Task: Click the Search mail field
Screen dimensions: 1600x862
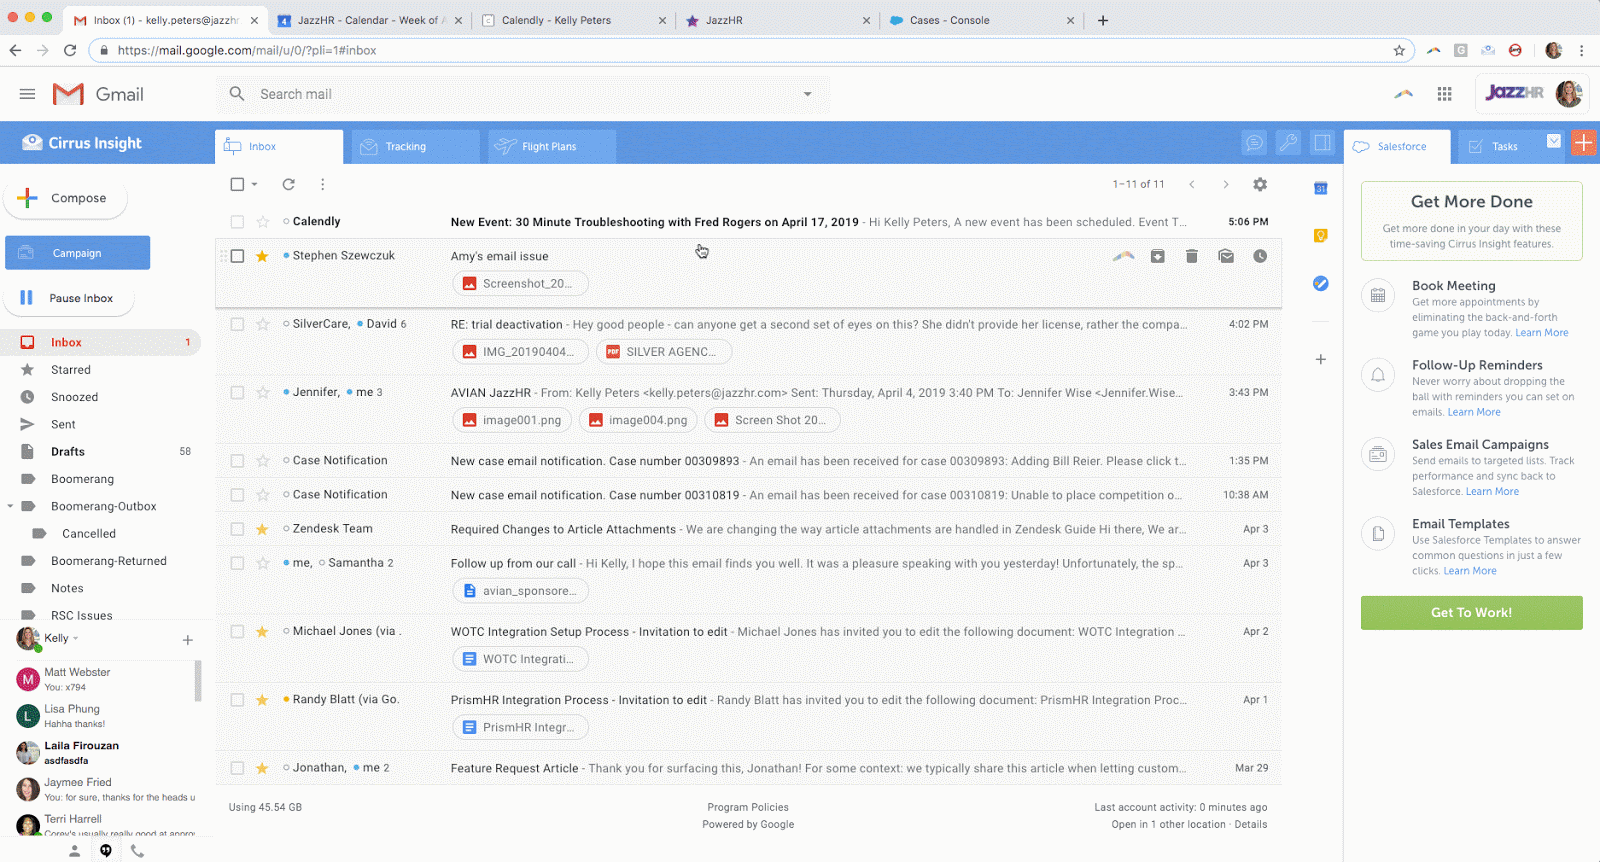Action: (523, 94)
